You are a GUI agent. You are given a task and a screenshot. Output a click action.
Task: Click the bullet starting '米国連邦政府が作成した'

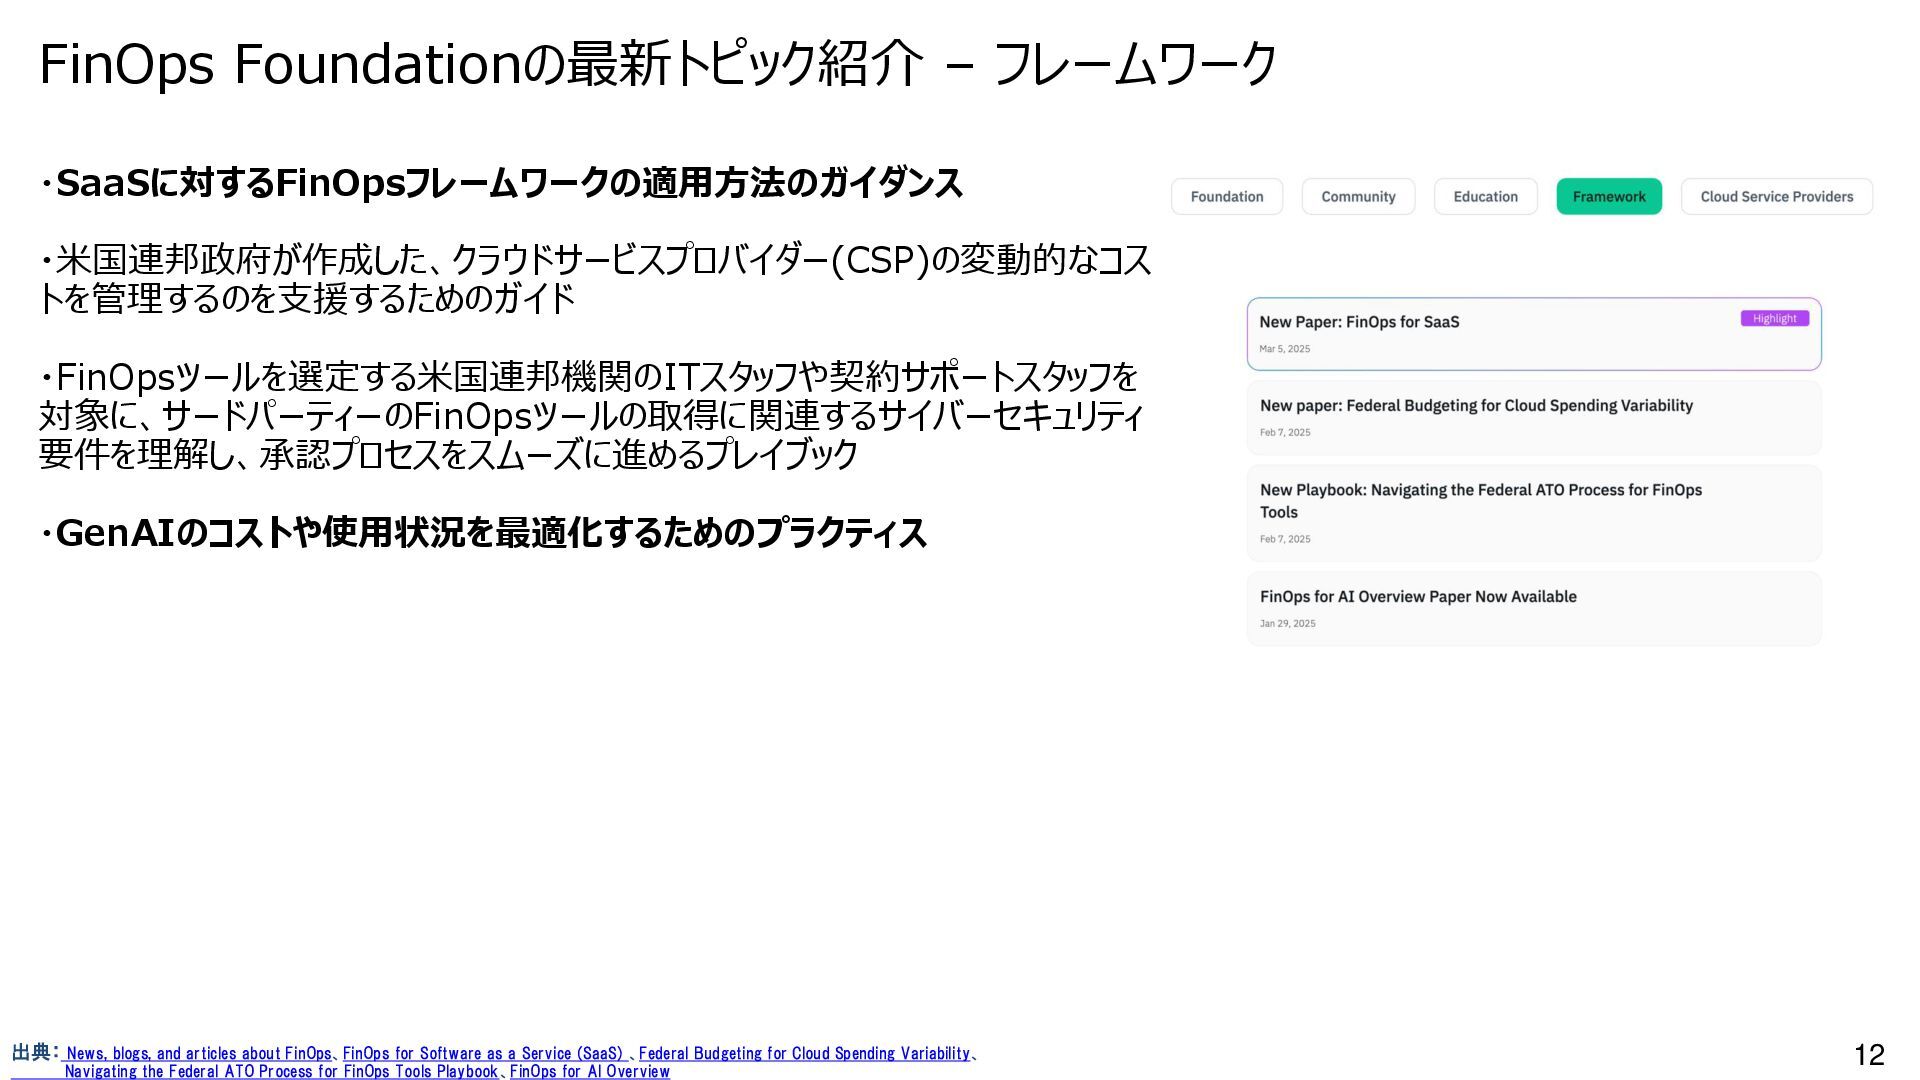595,279
